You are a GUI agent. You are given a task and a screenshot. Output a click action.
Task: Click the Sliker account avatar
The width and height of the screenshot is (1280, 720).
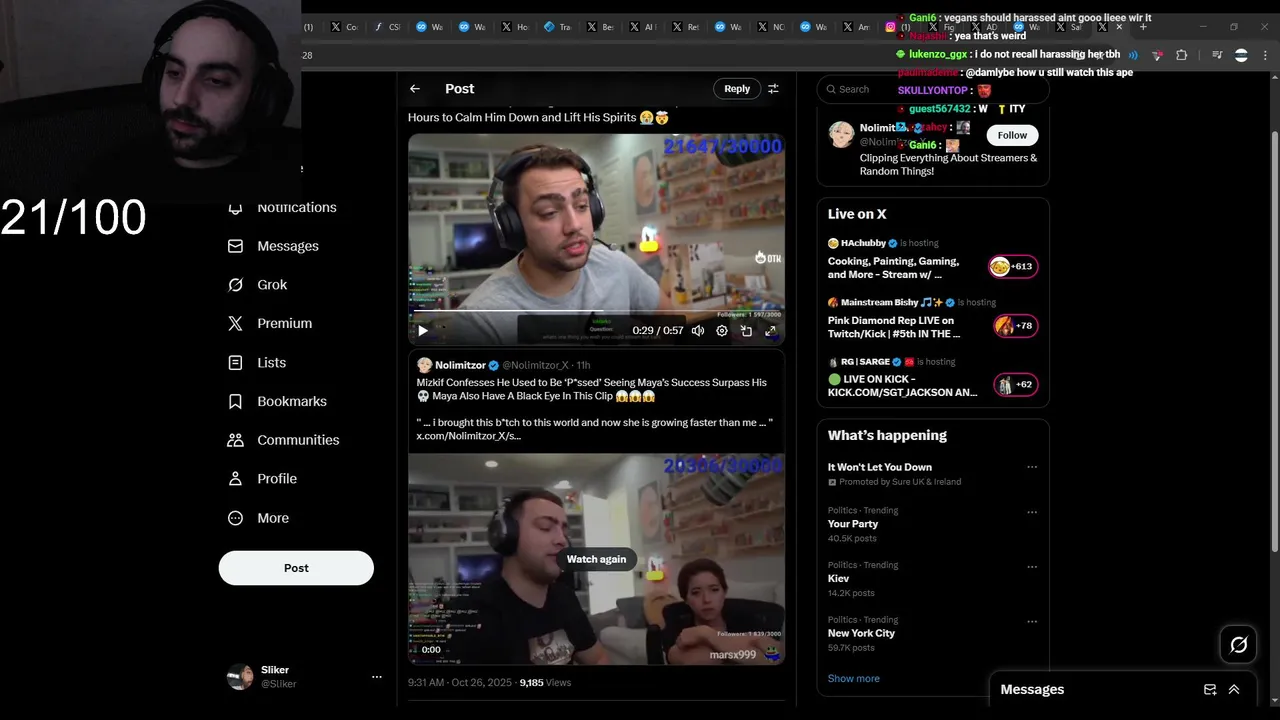pos(240,677)
